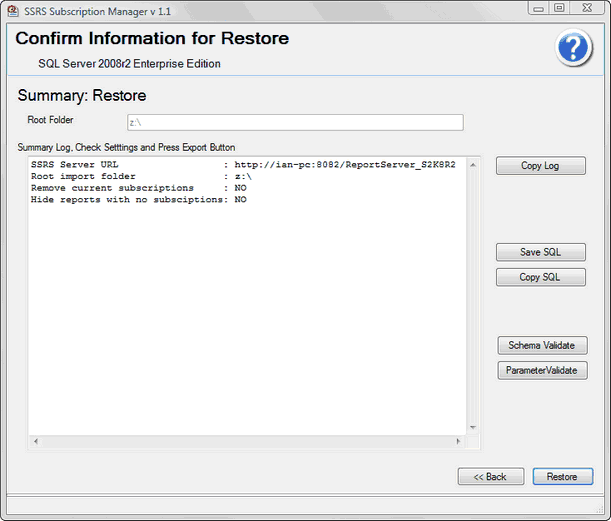The height and width of the screenshot is (521, 611).
Task: Click 'Confirm Information for Restore' title
Action: (152, 38)
